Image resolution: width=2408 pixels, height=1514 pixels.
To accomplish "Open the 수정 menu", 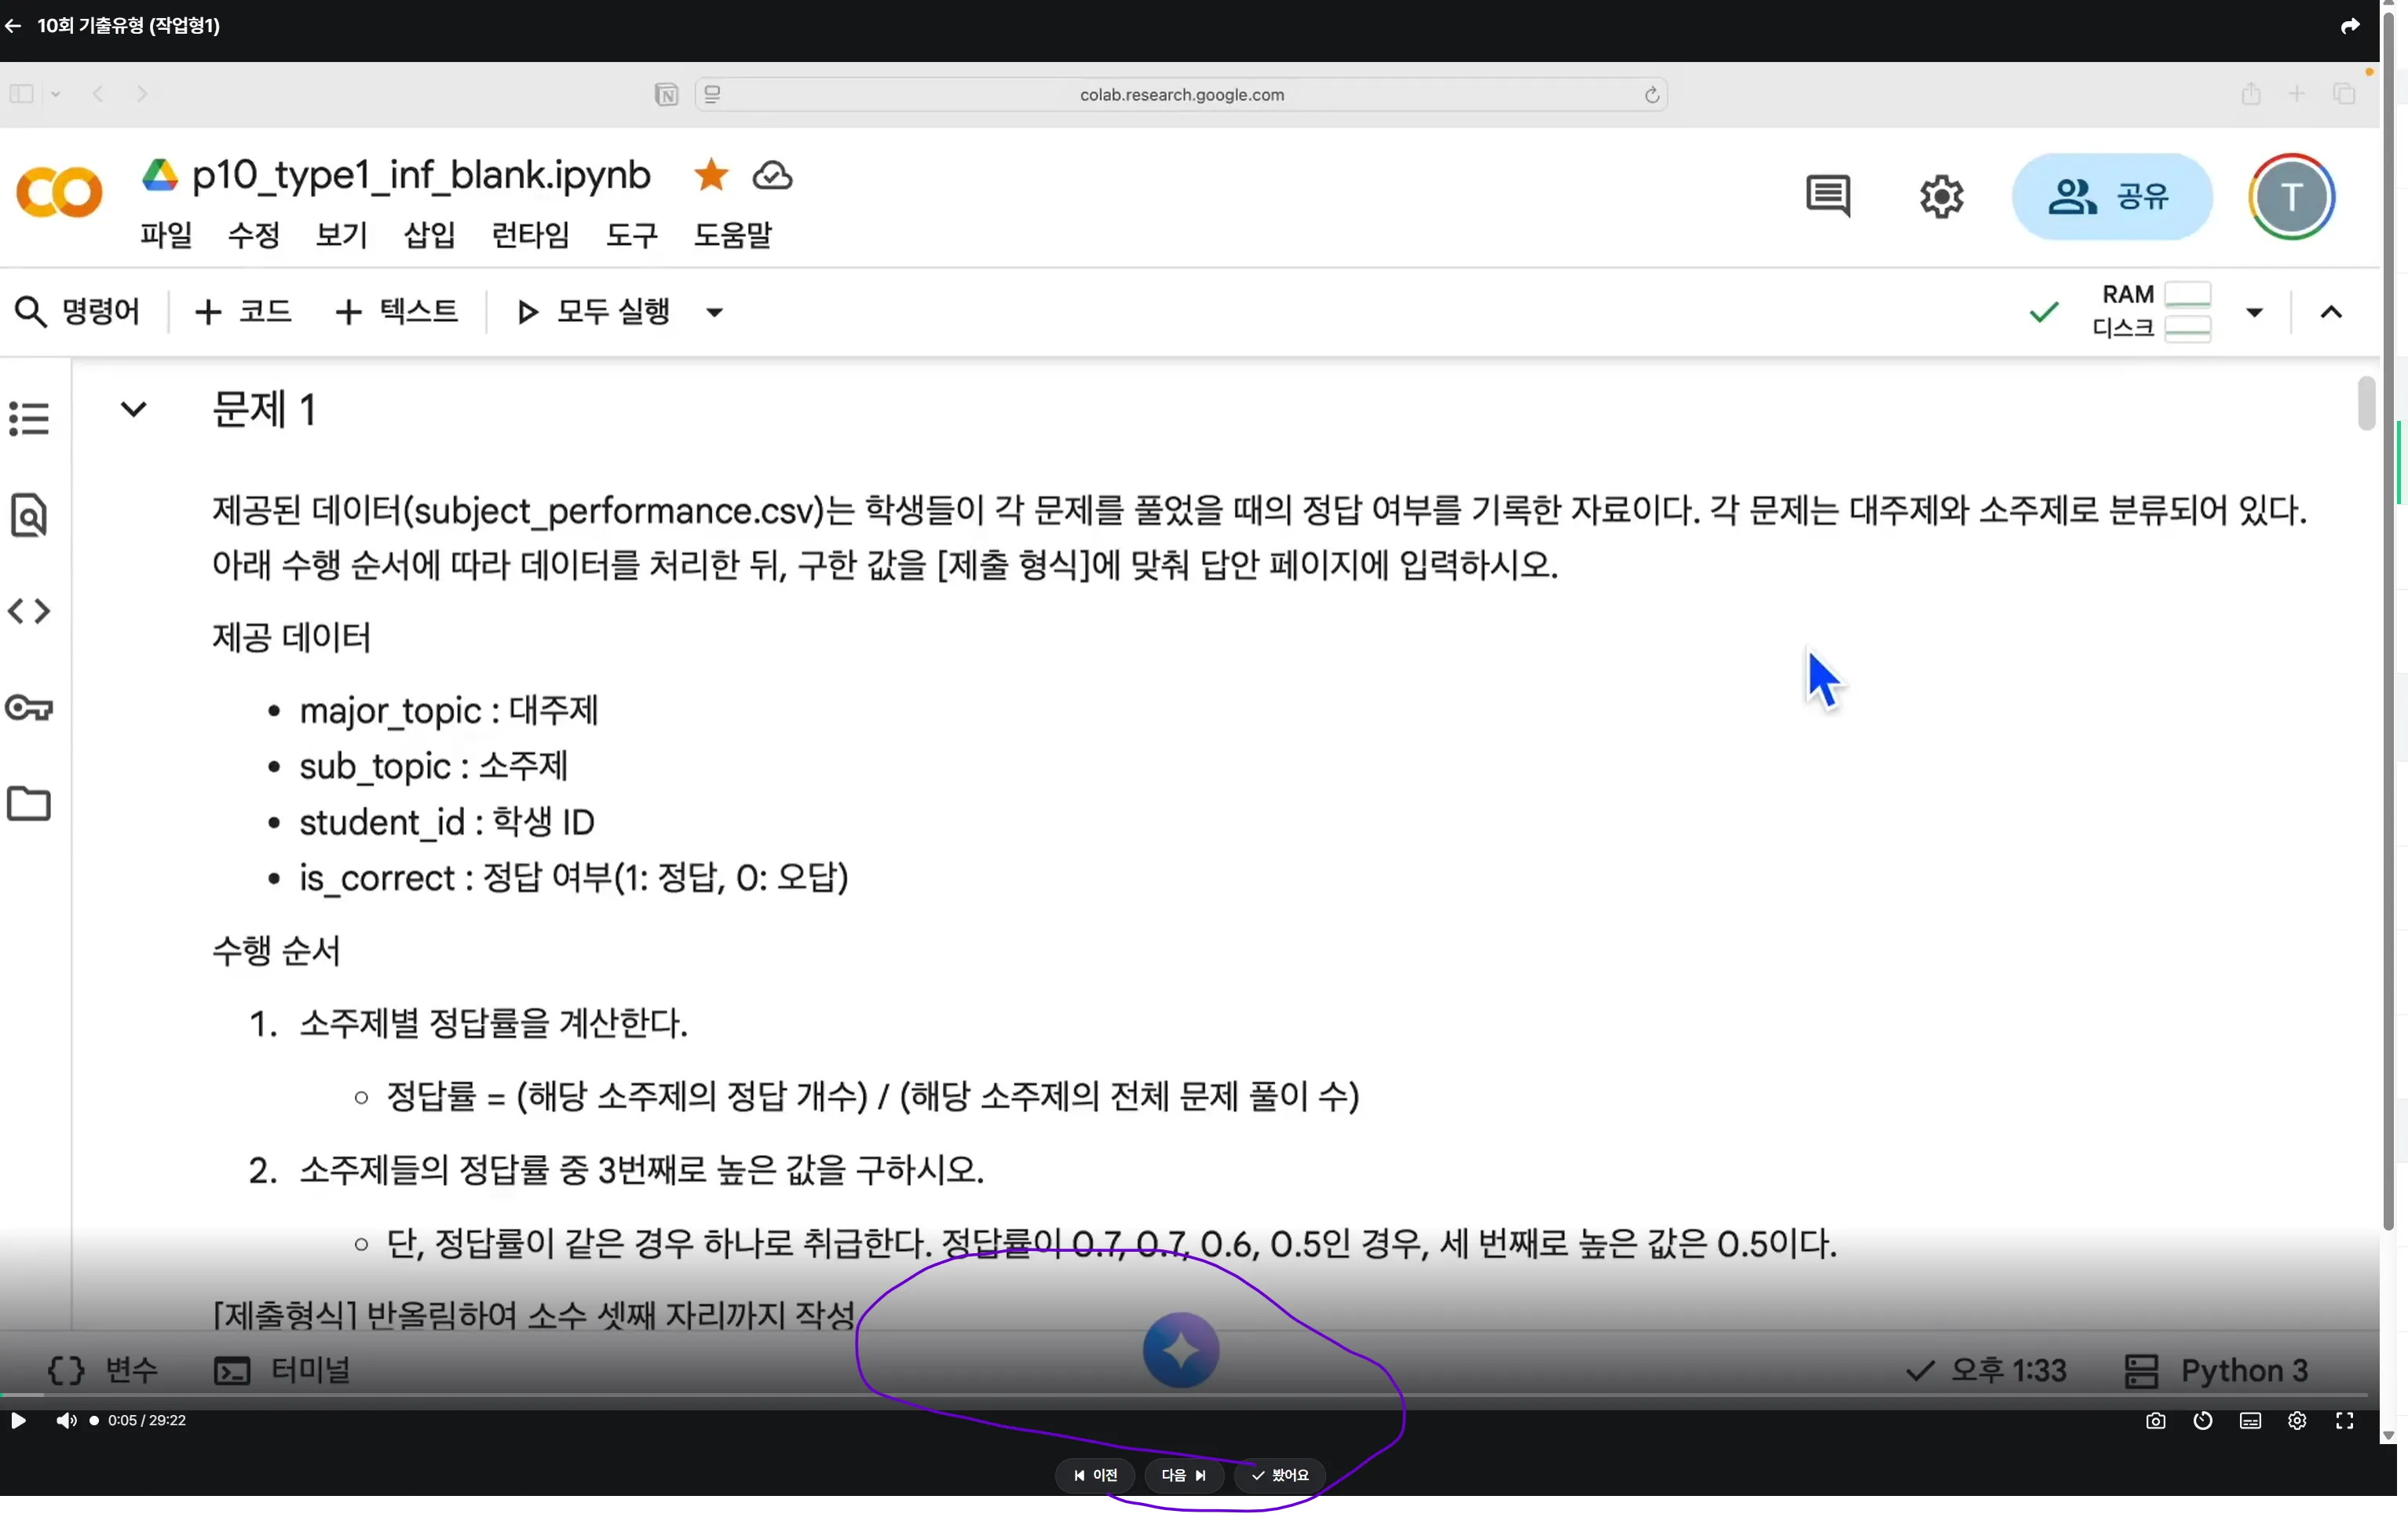I will [254, 235].
